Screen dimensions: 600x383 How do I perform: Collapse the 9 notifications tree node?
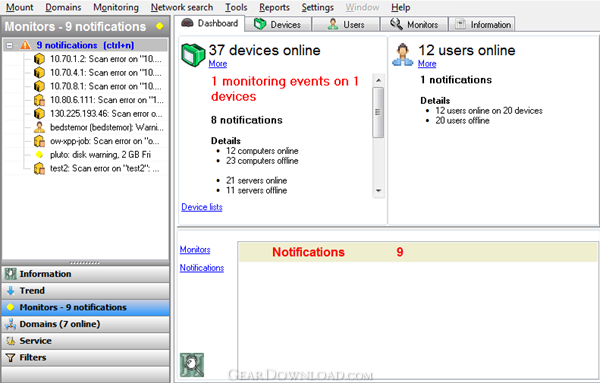click(x=10, y=46)
